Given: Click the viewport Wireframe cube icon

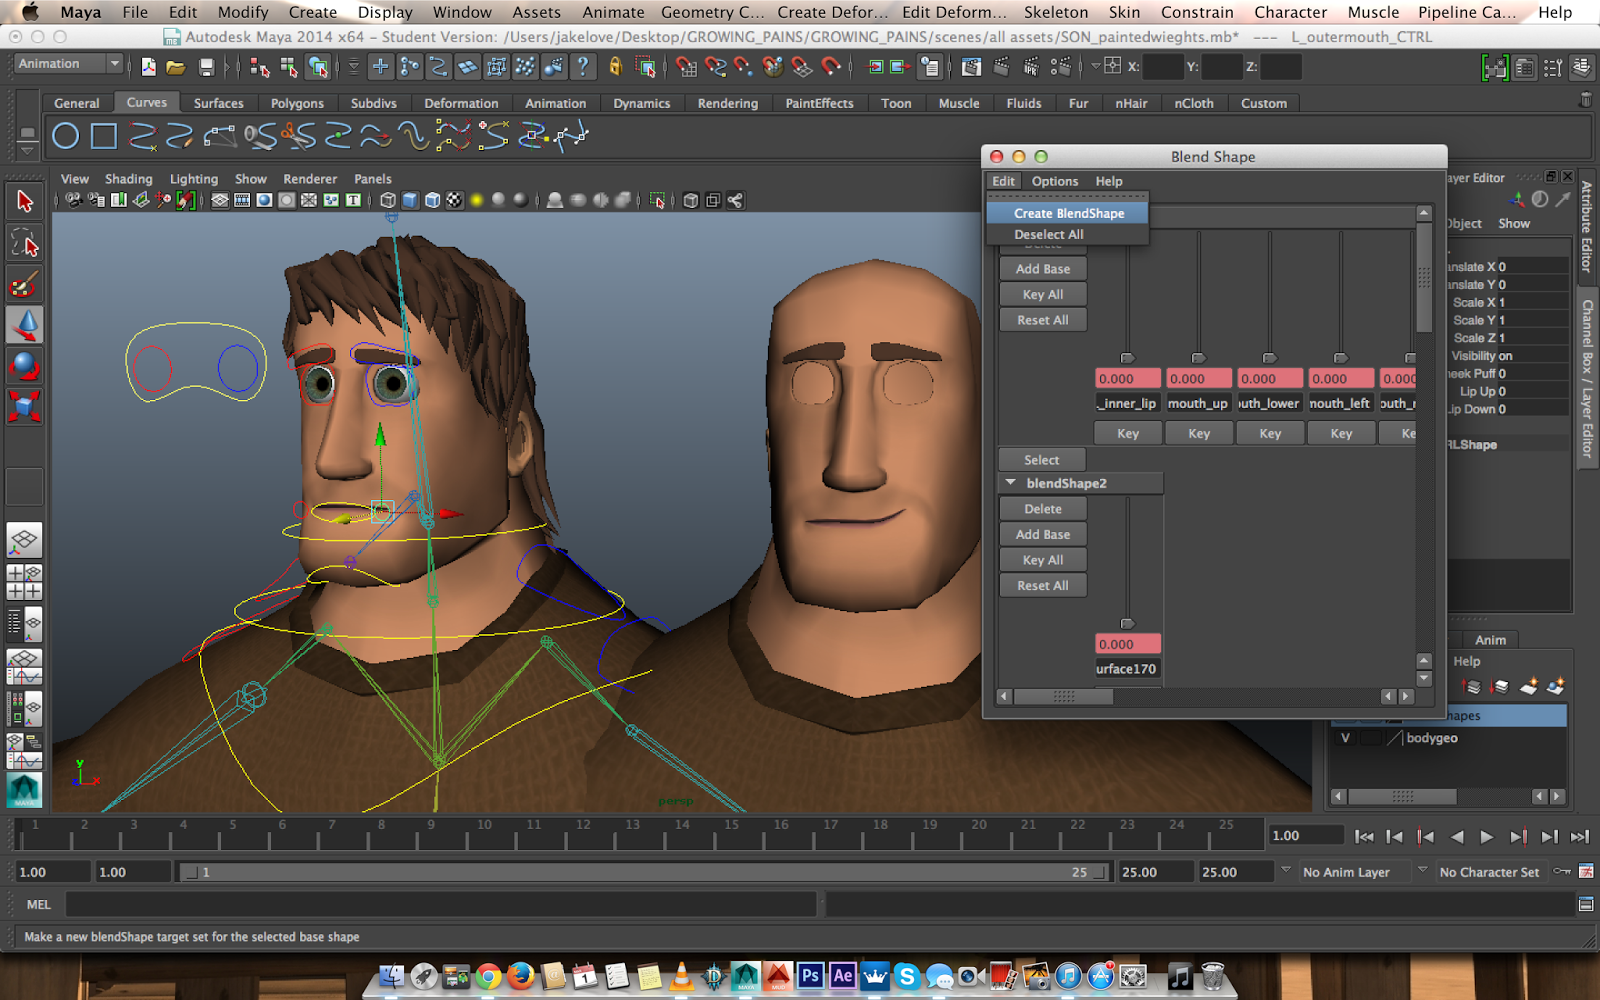Looking at the screenshot, I should click(388, 200).
